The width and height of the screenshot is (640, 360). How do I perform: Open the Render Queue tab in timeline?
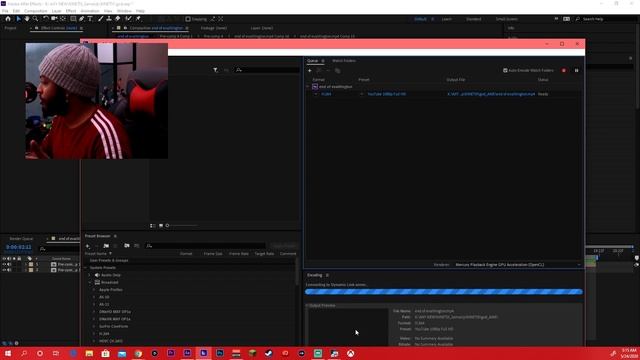[x=21, y=239]
